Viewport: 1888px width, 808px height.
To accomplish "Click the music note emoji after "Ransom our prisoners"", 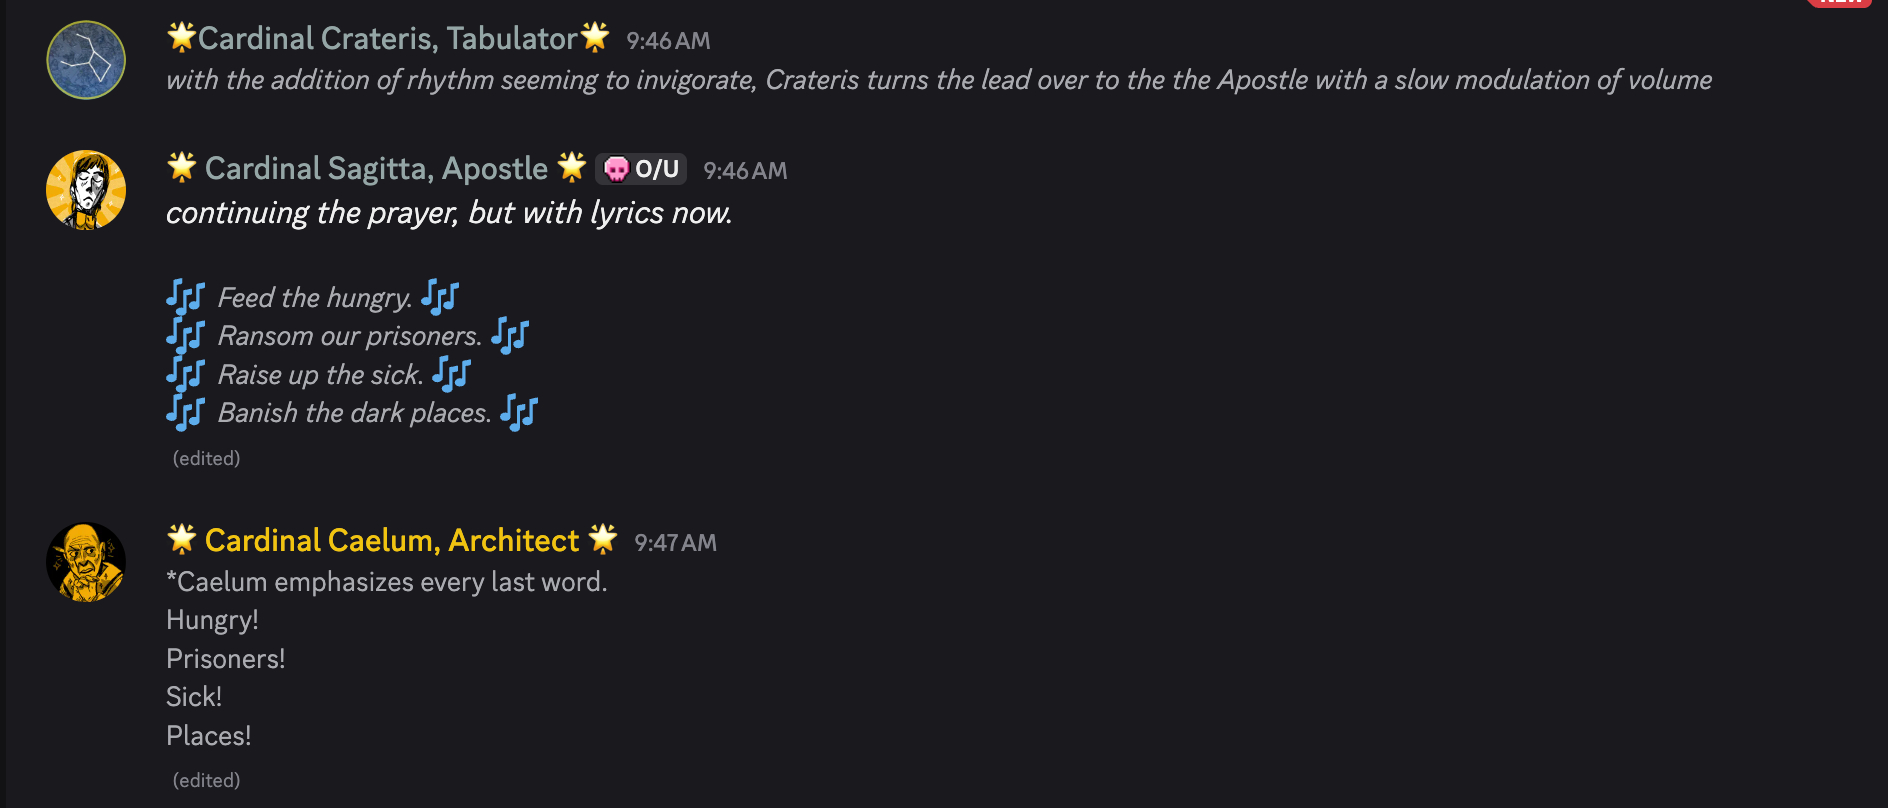I will tap(510, 336).
